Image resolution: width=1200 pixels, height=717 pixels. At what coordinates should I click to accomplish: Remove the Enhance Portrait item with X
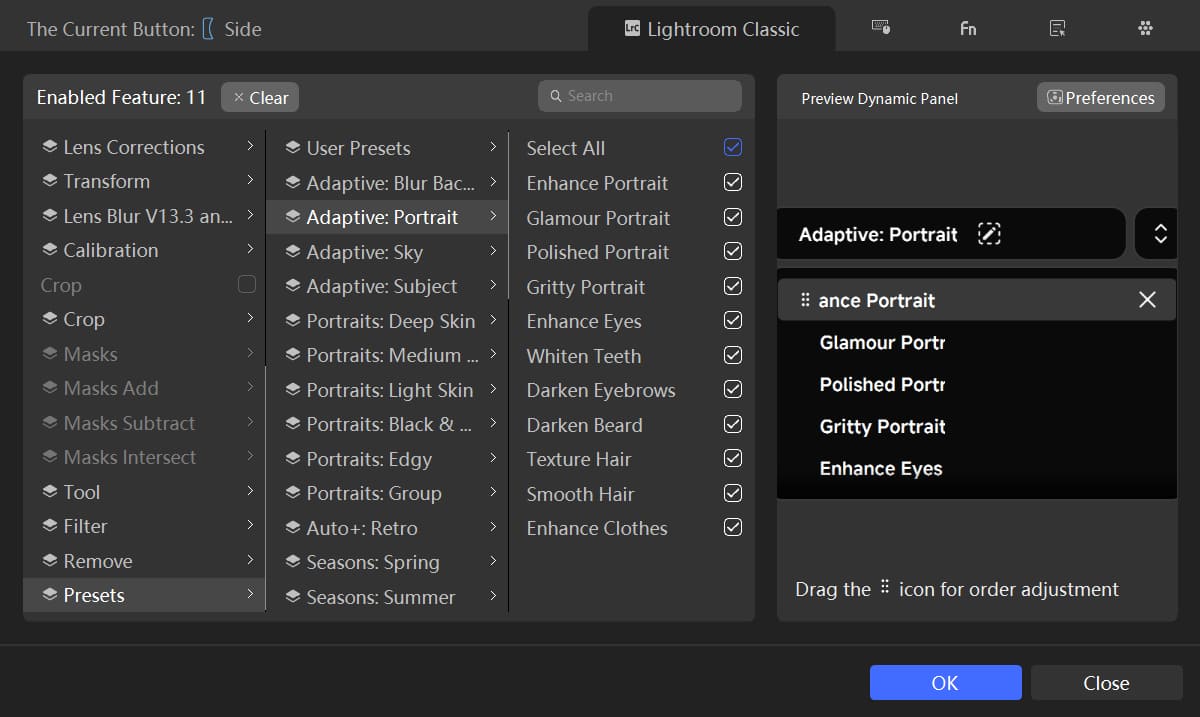click(1147, 300)
